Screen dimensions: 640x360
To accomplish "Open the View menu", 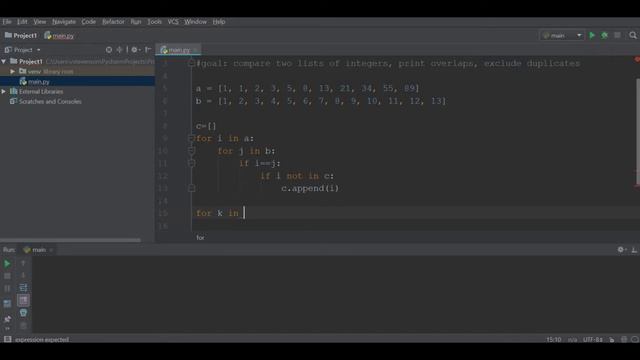I will coord(40,22).
